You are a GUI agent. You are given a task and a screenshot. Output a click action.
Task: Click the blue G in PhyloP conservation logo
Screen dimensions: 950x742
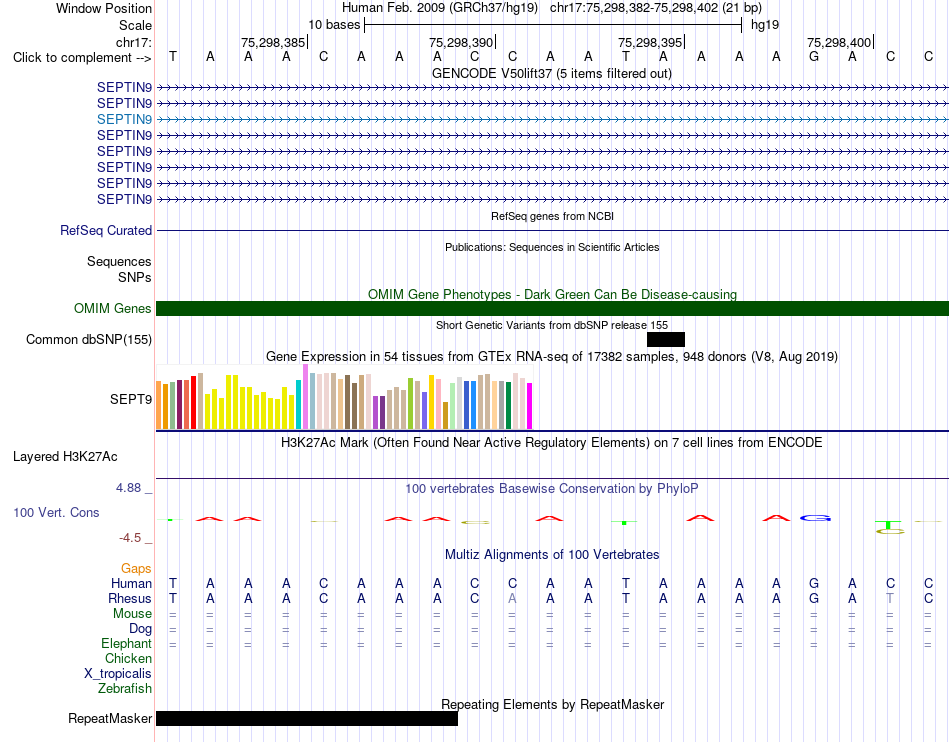click(815, 518)
